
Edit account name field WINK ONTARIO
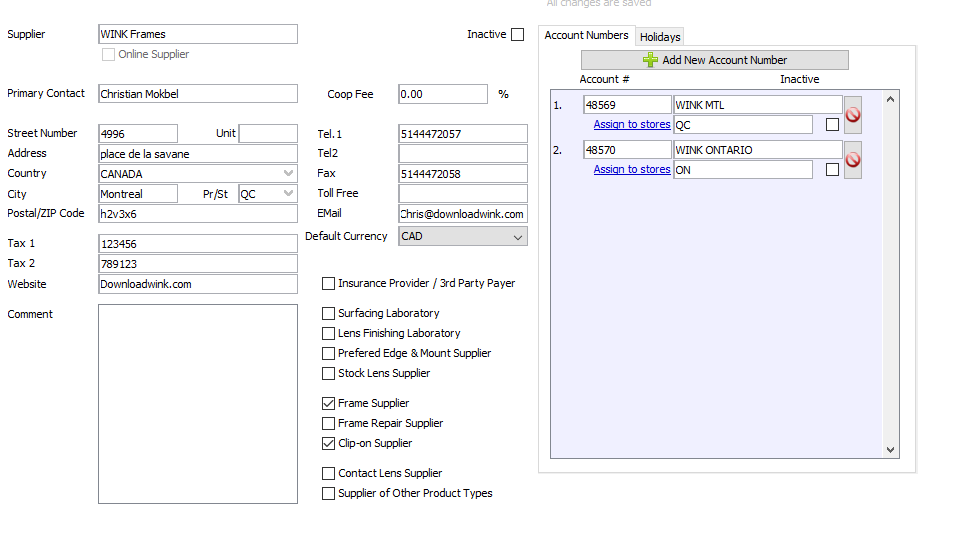click(x=758, y=150)
